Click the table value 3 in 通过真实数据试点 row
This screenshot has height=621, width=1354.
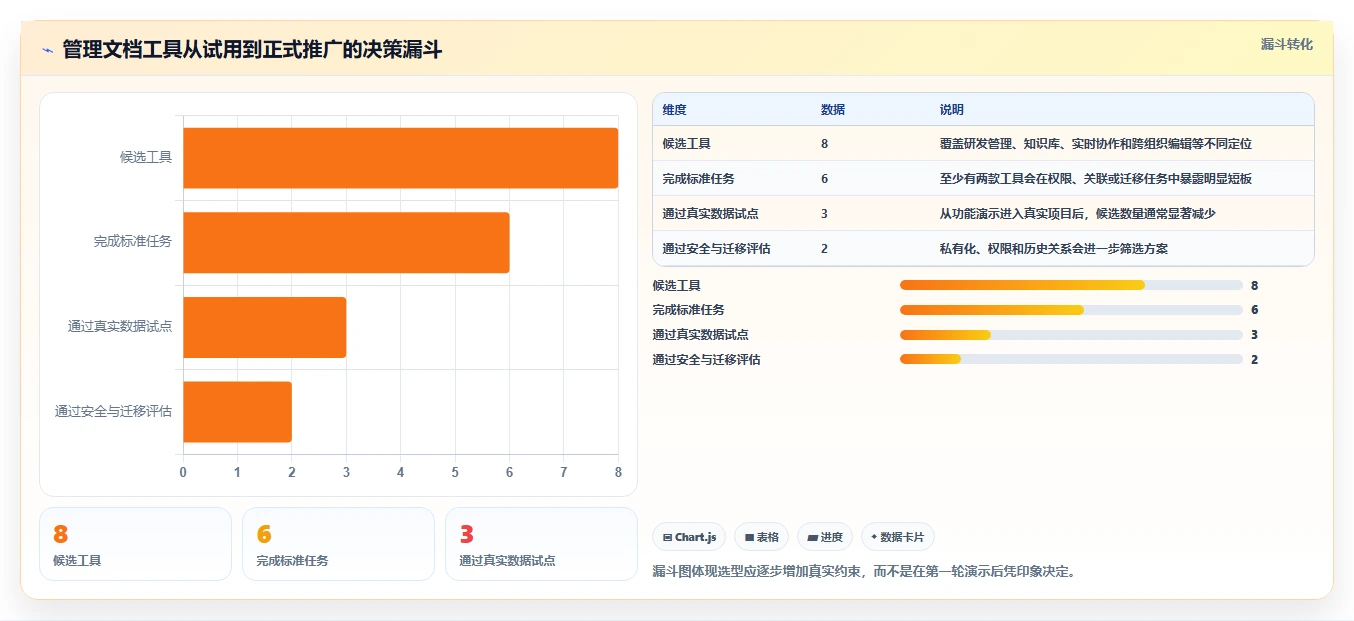pyautogui.click(x=824, y=214)
